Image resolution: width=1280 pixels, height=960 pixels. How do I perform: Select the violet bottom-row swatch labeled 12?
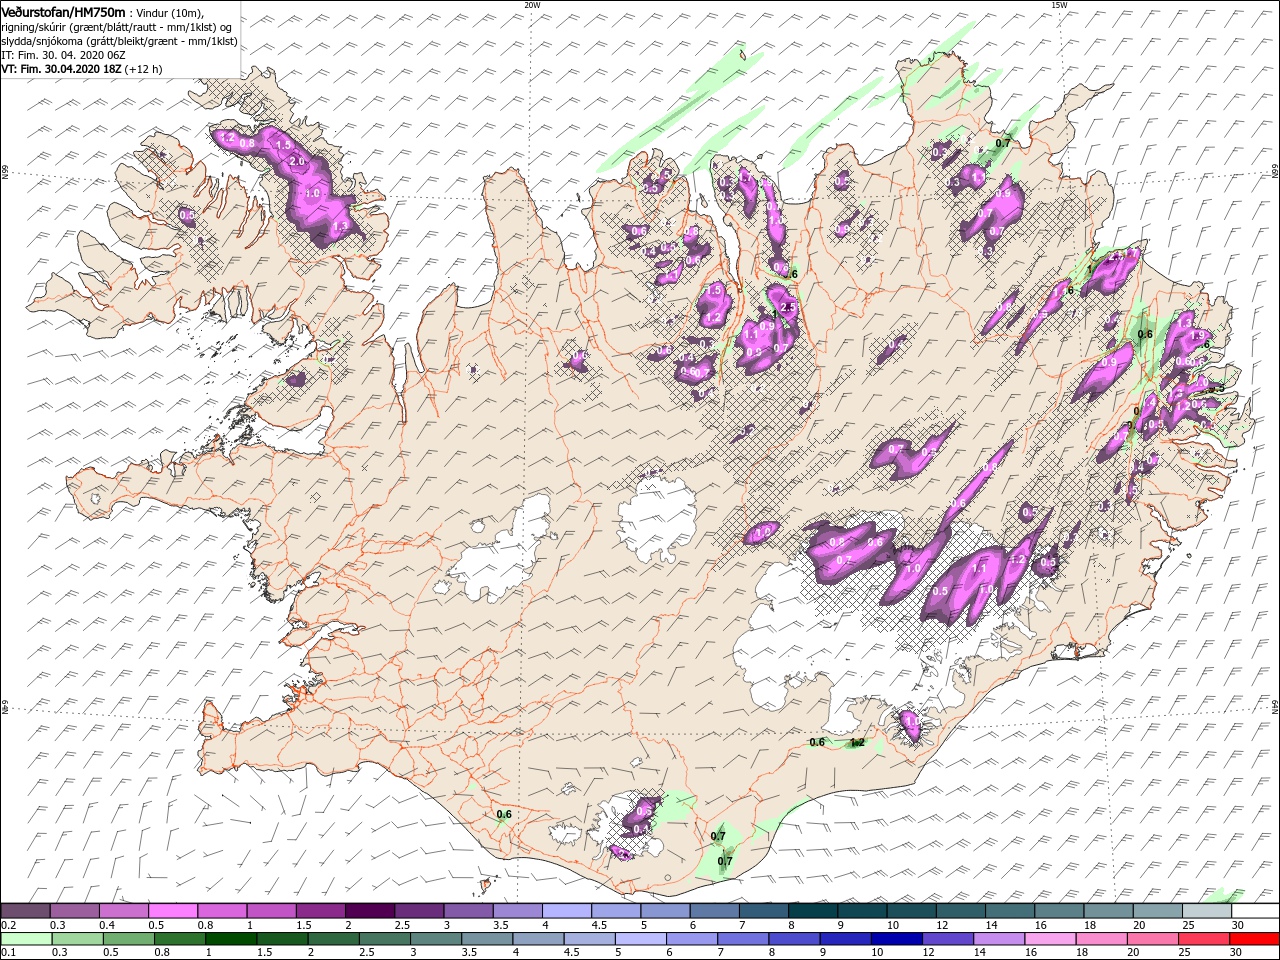coord(947,939)
